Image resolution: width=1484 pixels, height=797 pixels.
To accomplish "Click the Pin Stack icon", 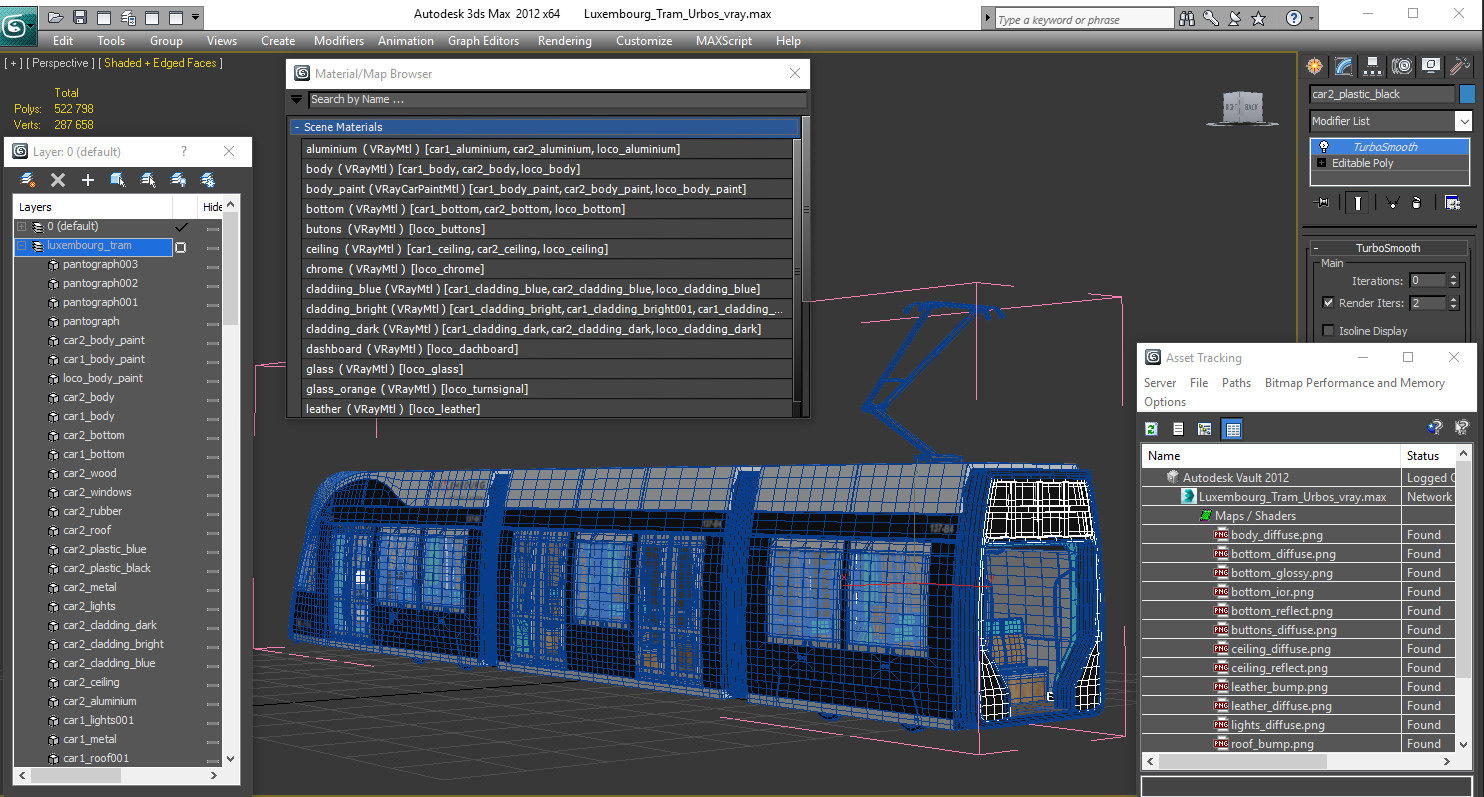I will click(x=1323, y=203).
